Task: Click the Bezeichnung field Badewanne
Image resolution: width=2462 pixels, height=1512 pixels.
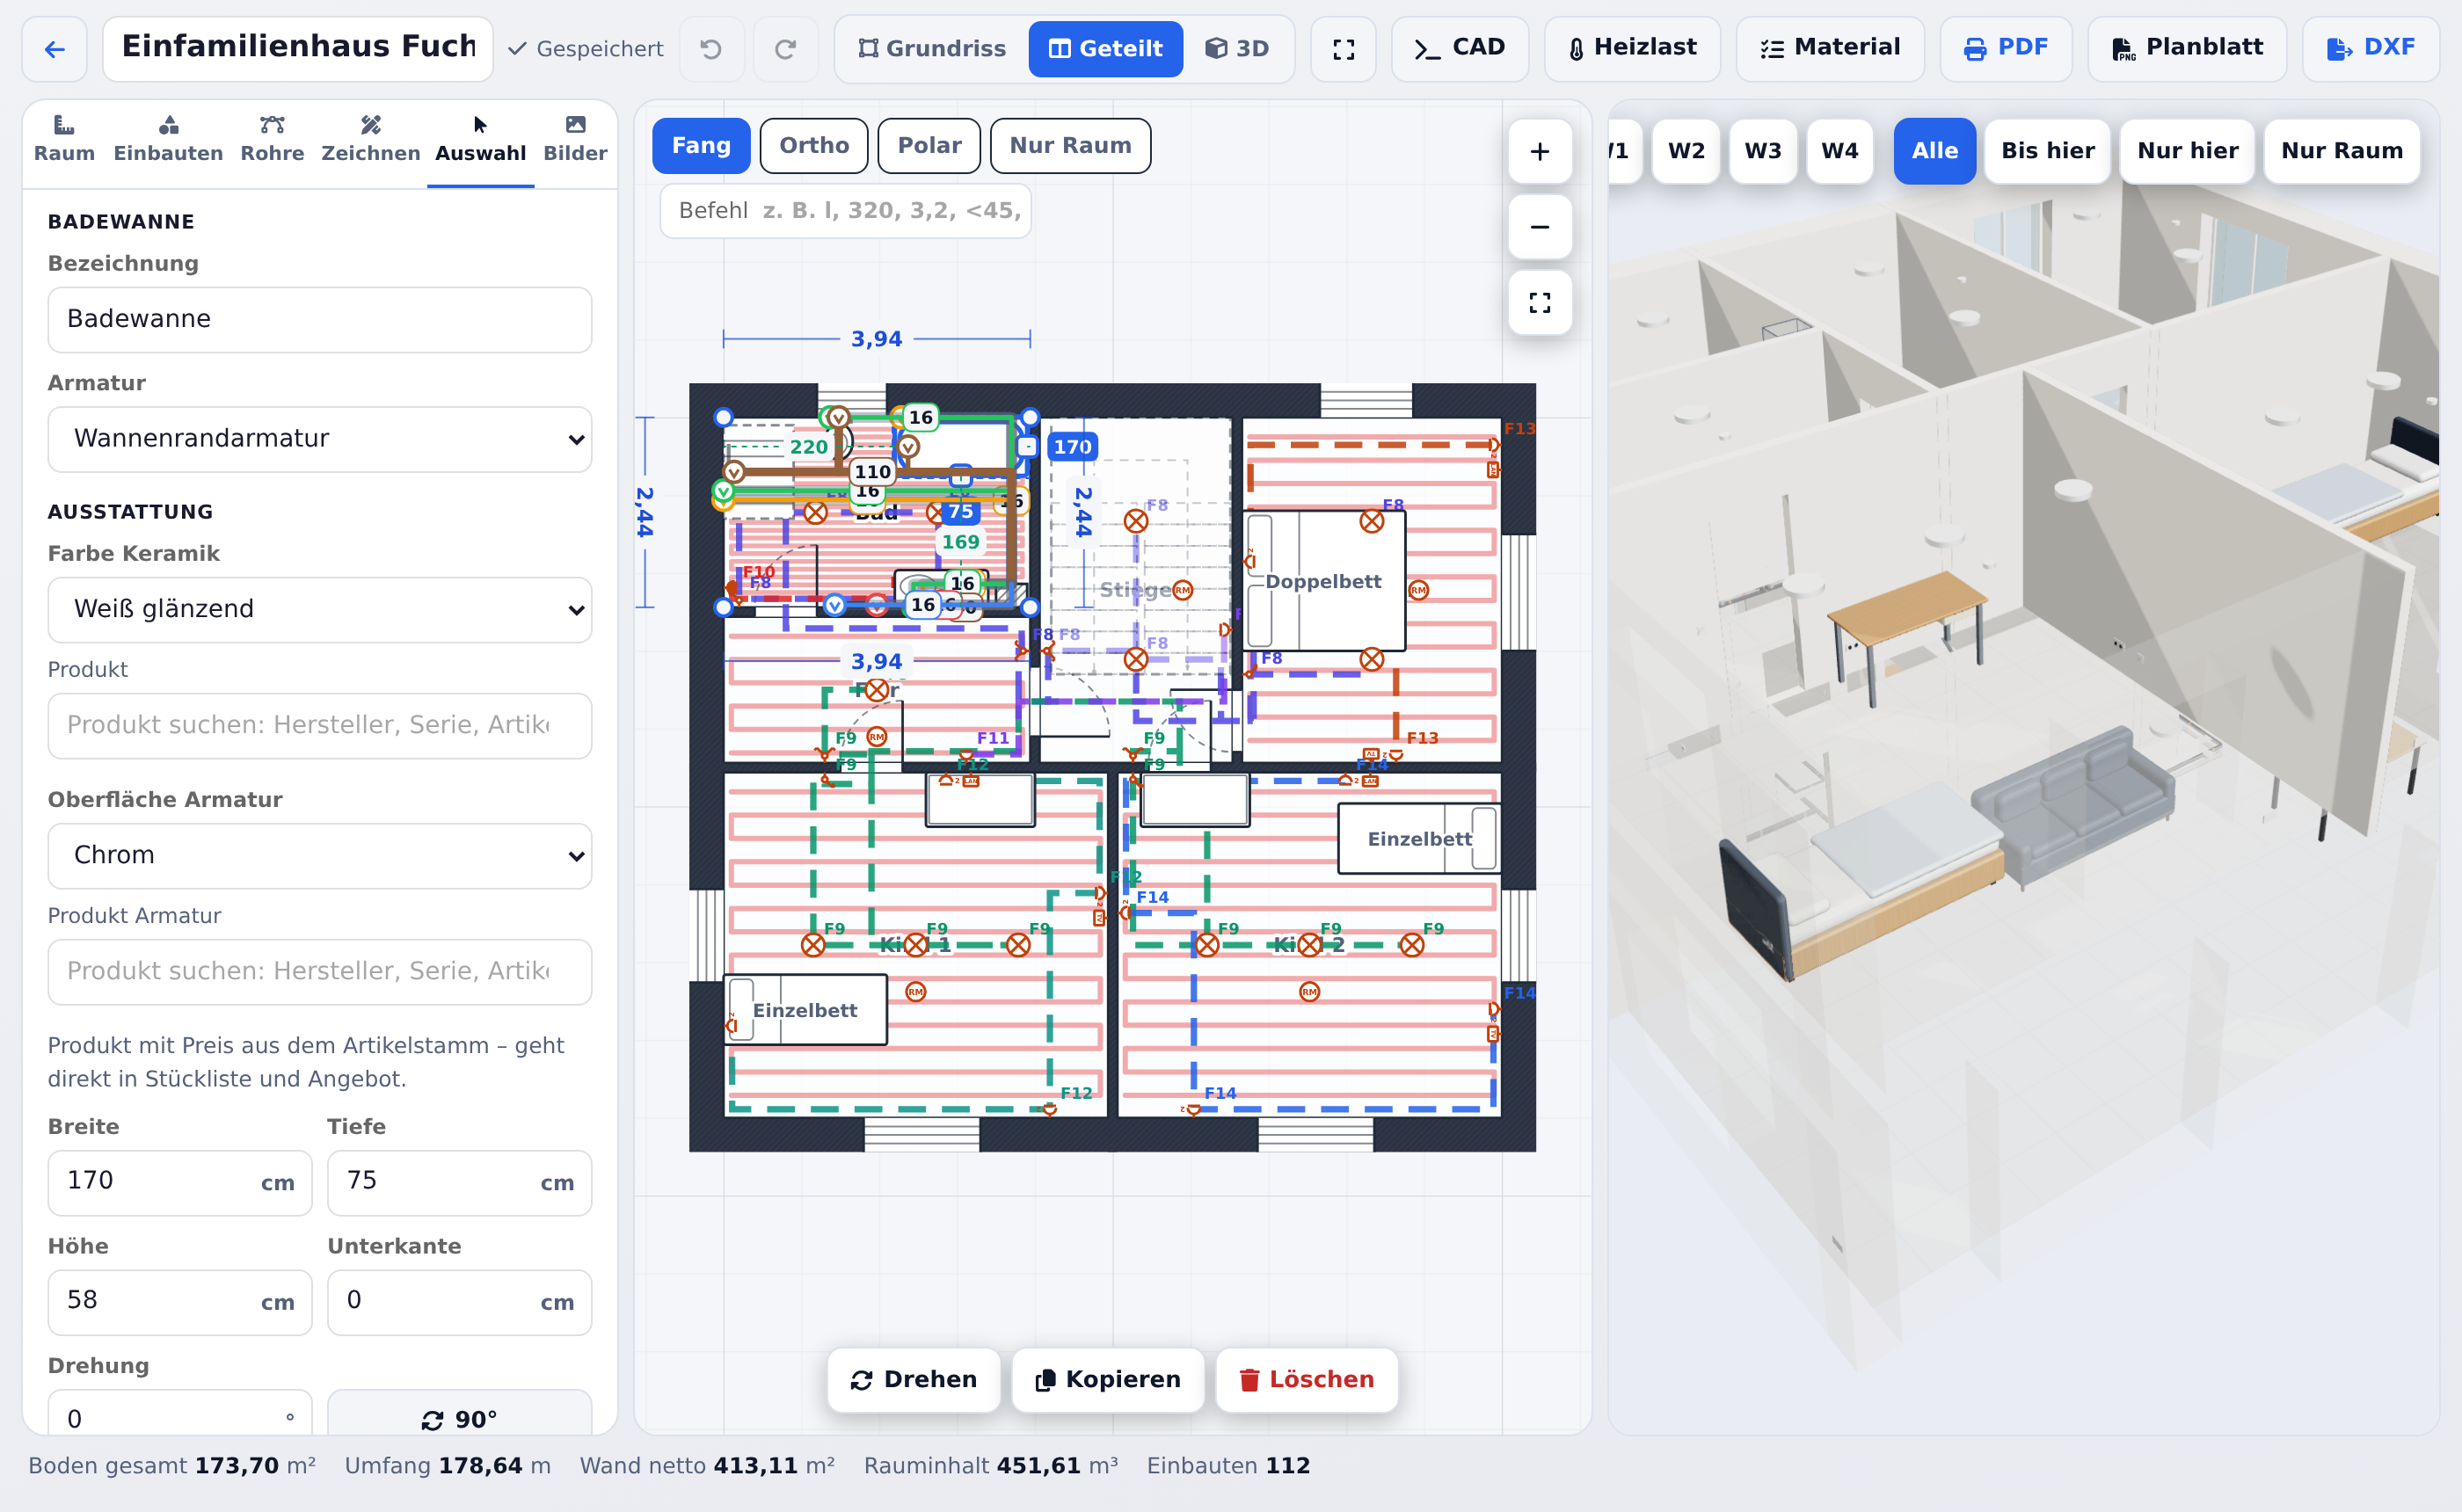Action: (x=320, y=319)
